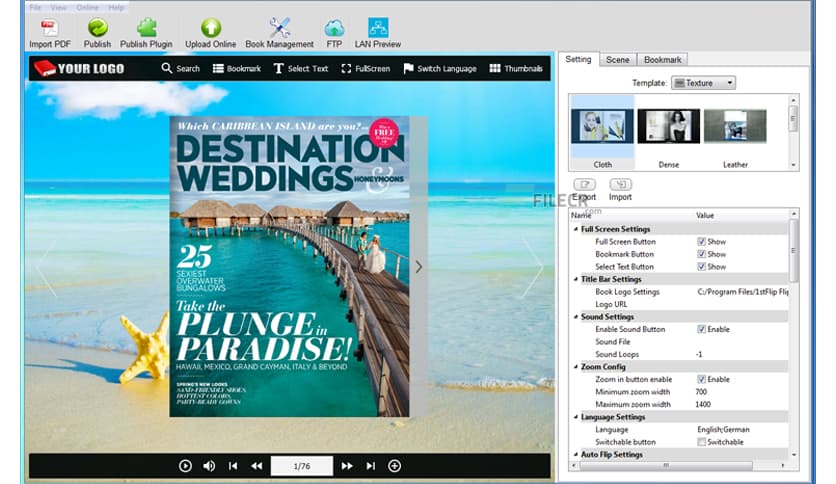Collapse Title Bar Settings group
This screenshot has height=484, width=836.
[575, 279]
